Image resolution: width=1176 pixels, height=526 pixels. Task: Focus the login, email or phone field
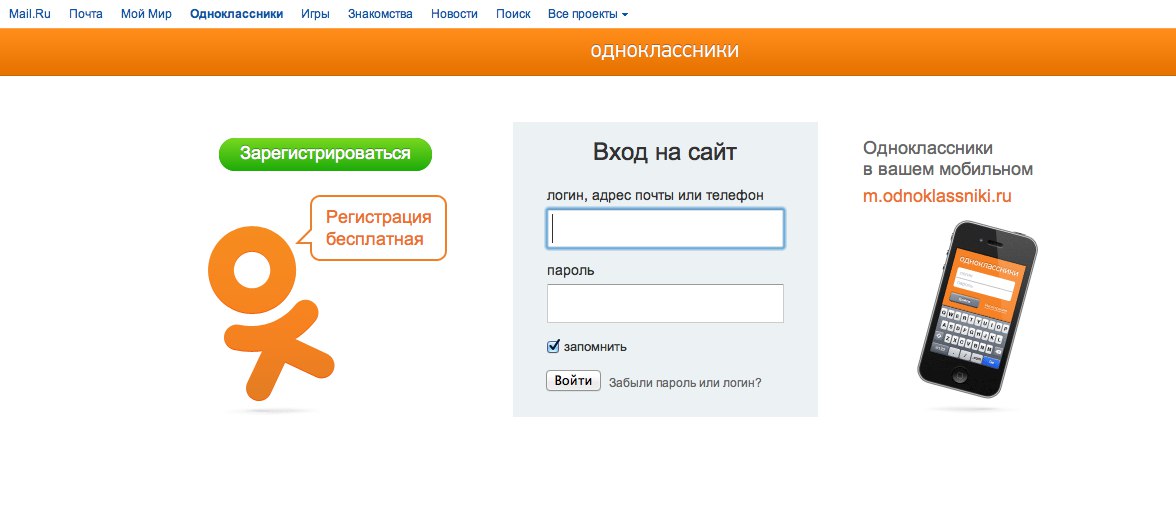[x=665, y=229]
